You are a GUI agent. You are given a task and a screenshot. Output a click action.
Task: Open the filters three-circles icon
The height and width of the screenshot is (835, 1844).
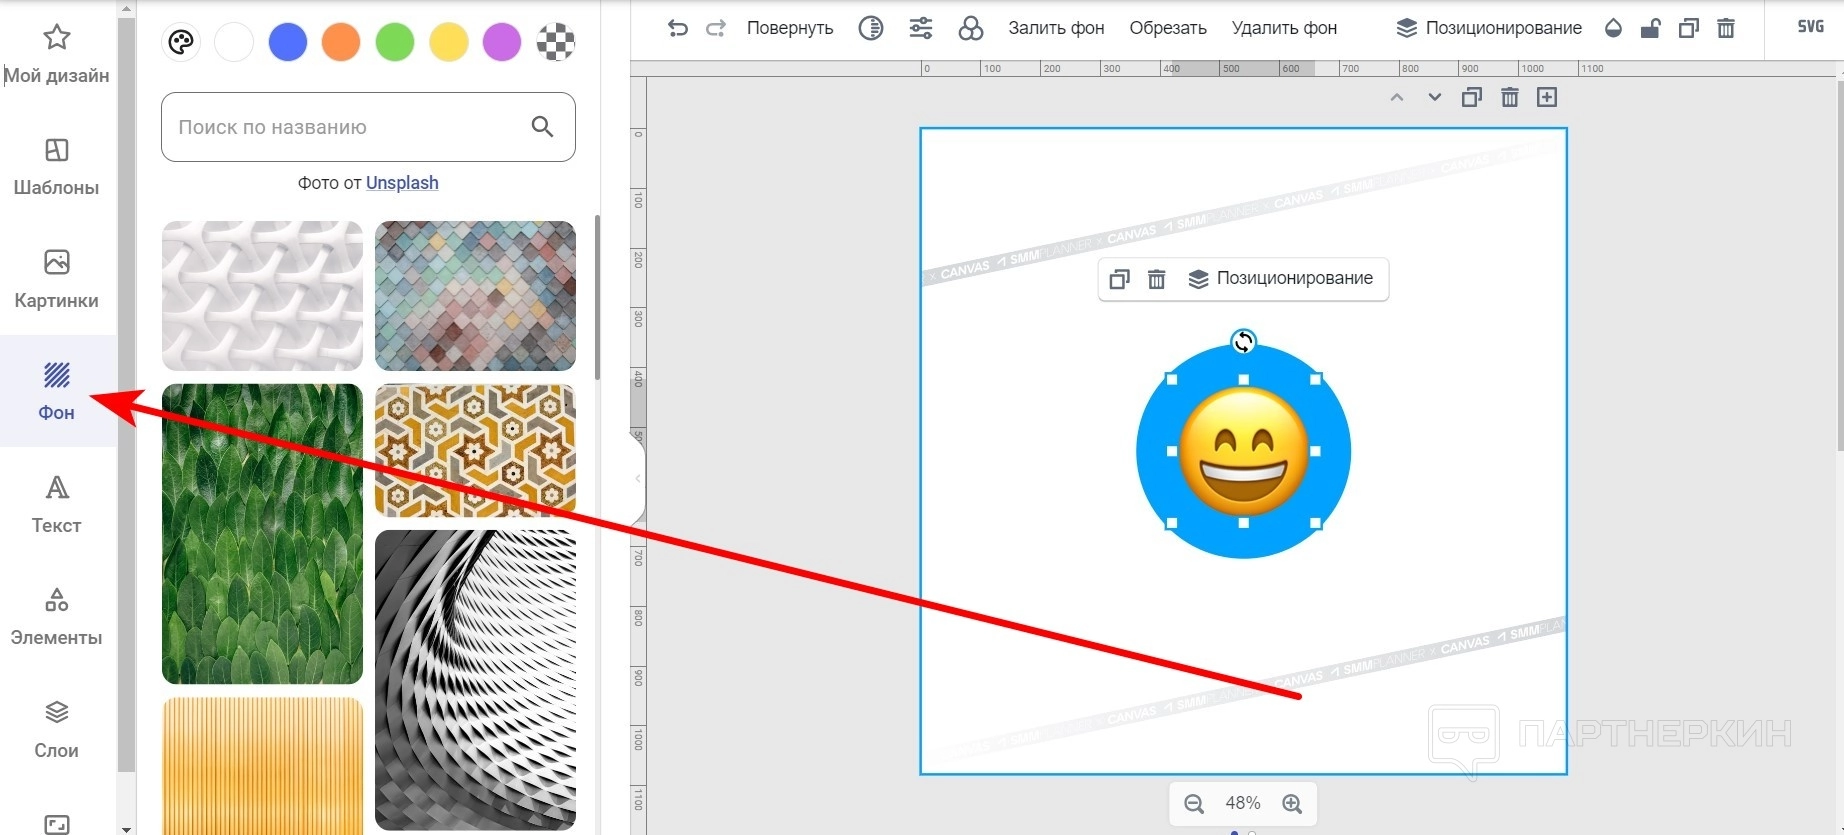pyautogui.click(x=971, y=28)
